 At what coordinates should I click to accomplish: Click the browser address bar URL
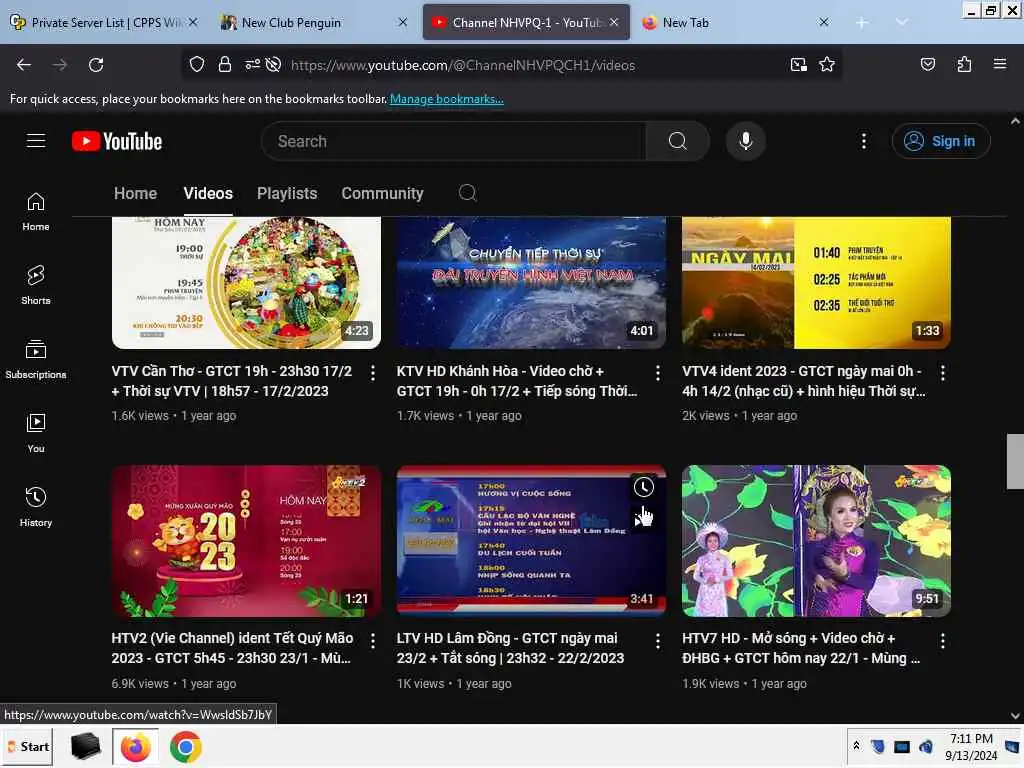(463, 65)
